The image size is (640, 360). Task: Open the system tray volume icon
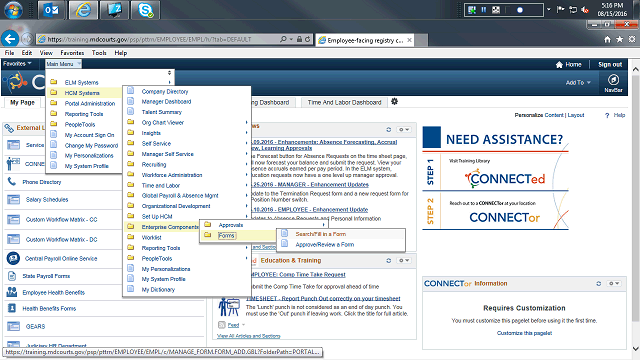coord(585,10)
